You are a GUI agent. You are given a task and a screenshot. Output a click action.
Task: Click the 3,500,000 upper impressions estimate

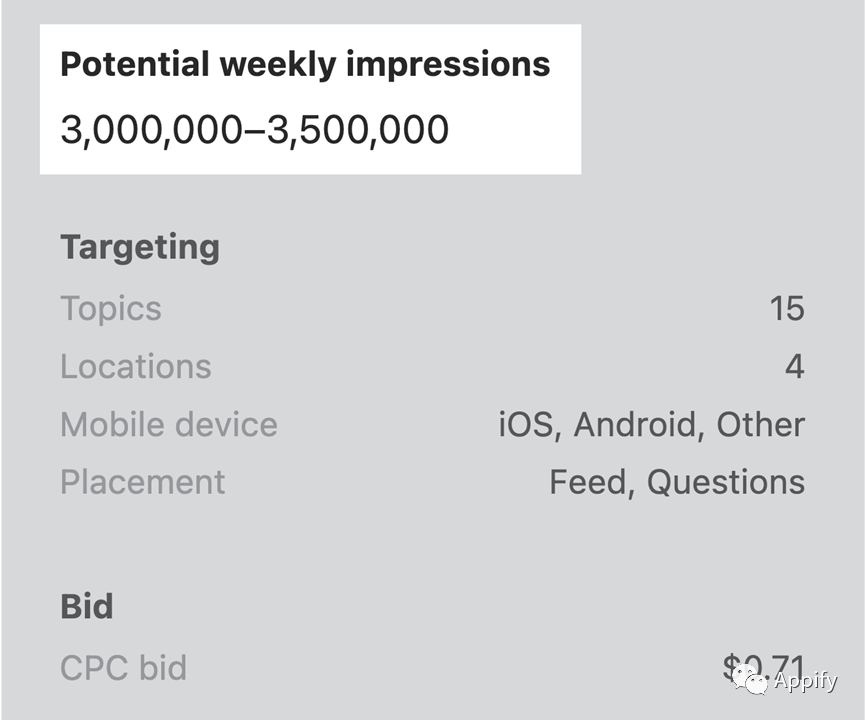click(358, 131)
